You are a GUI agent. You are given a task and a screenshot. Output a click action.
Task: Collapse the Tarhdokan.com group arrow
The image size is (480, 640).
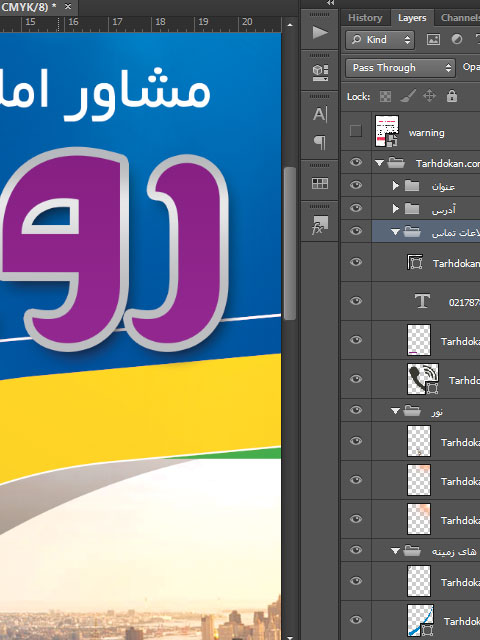click(x=379, y=163)
